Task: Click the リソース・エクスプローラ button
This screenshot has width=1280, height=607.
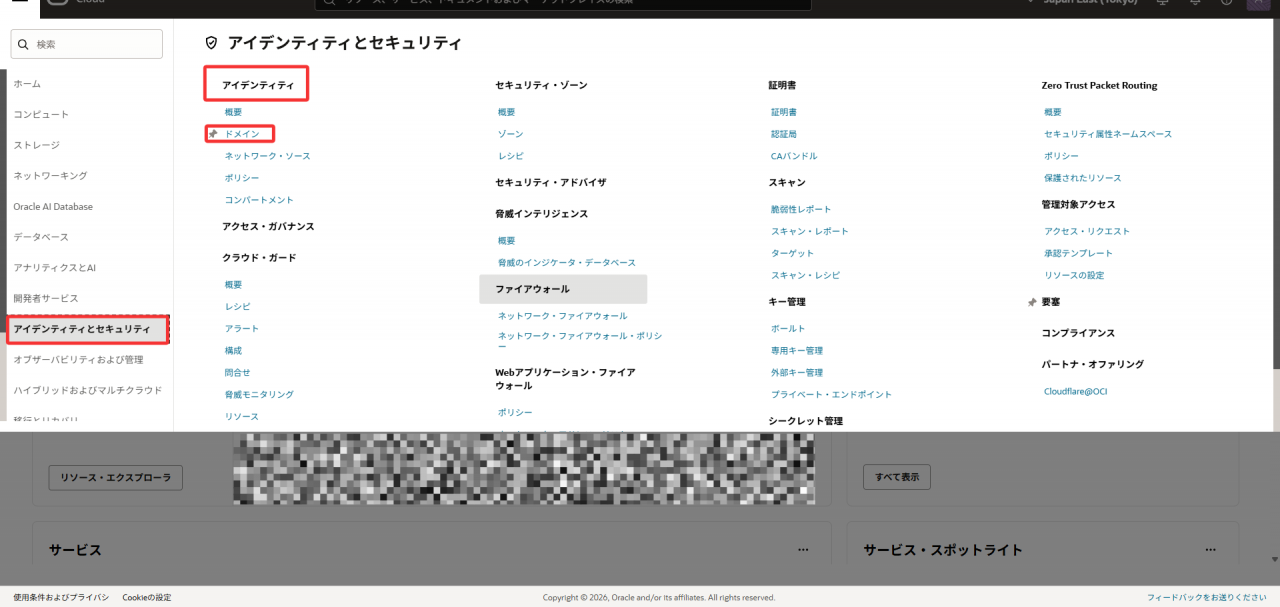Action: click(116, 478)
